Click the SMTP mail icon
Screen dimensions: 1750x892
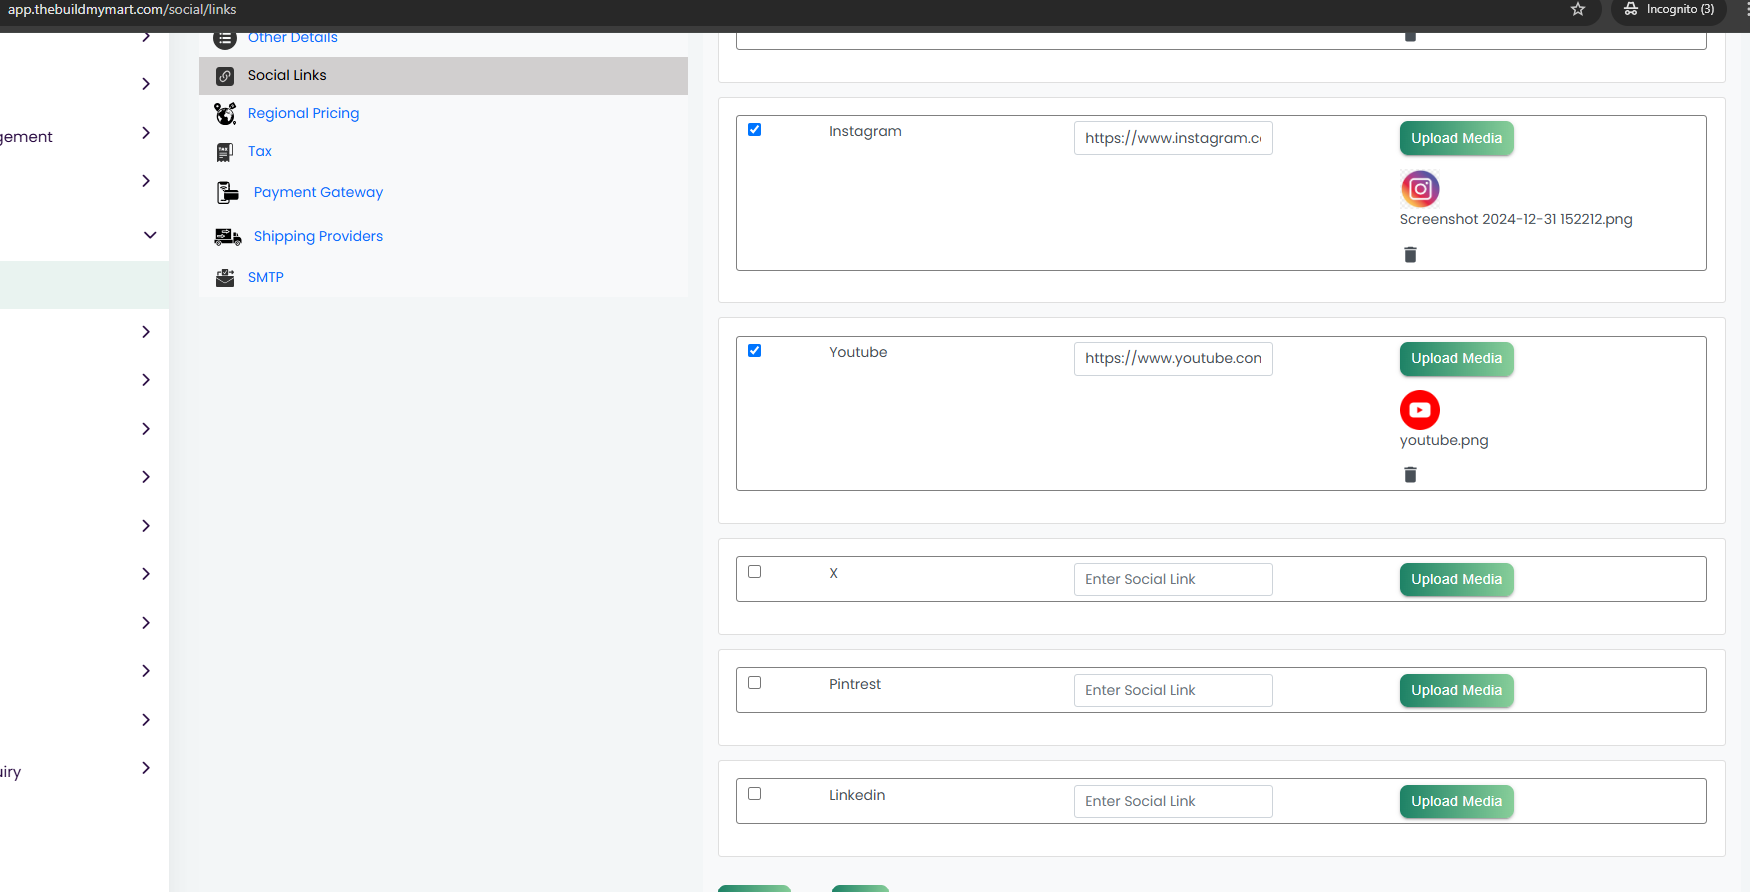coord(225,278)
